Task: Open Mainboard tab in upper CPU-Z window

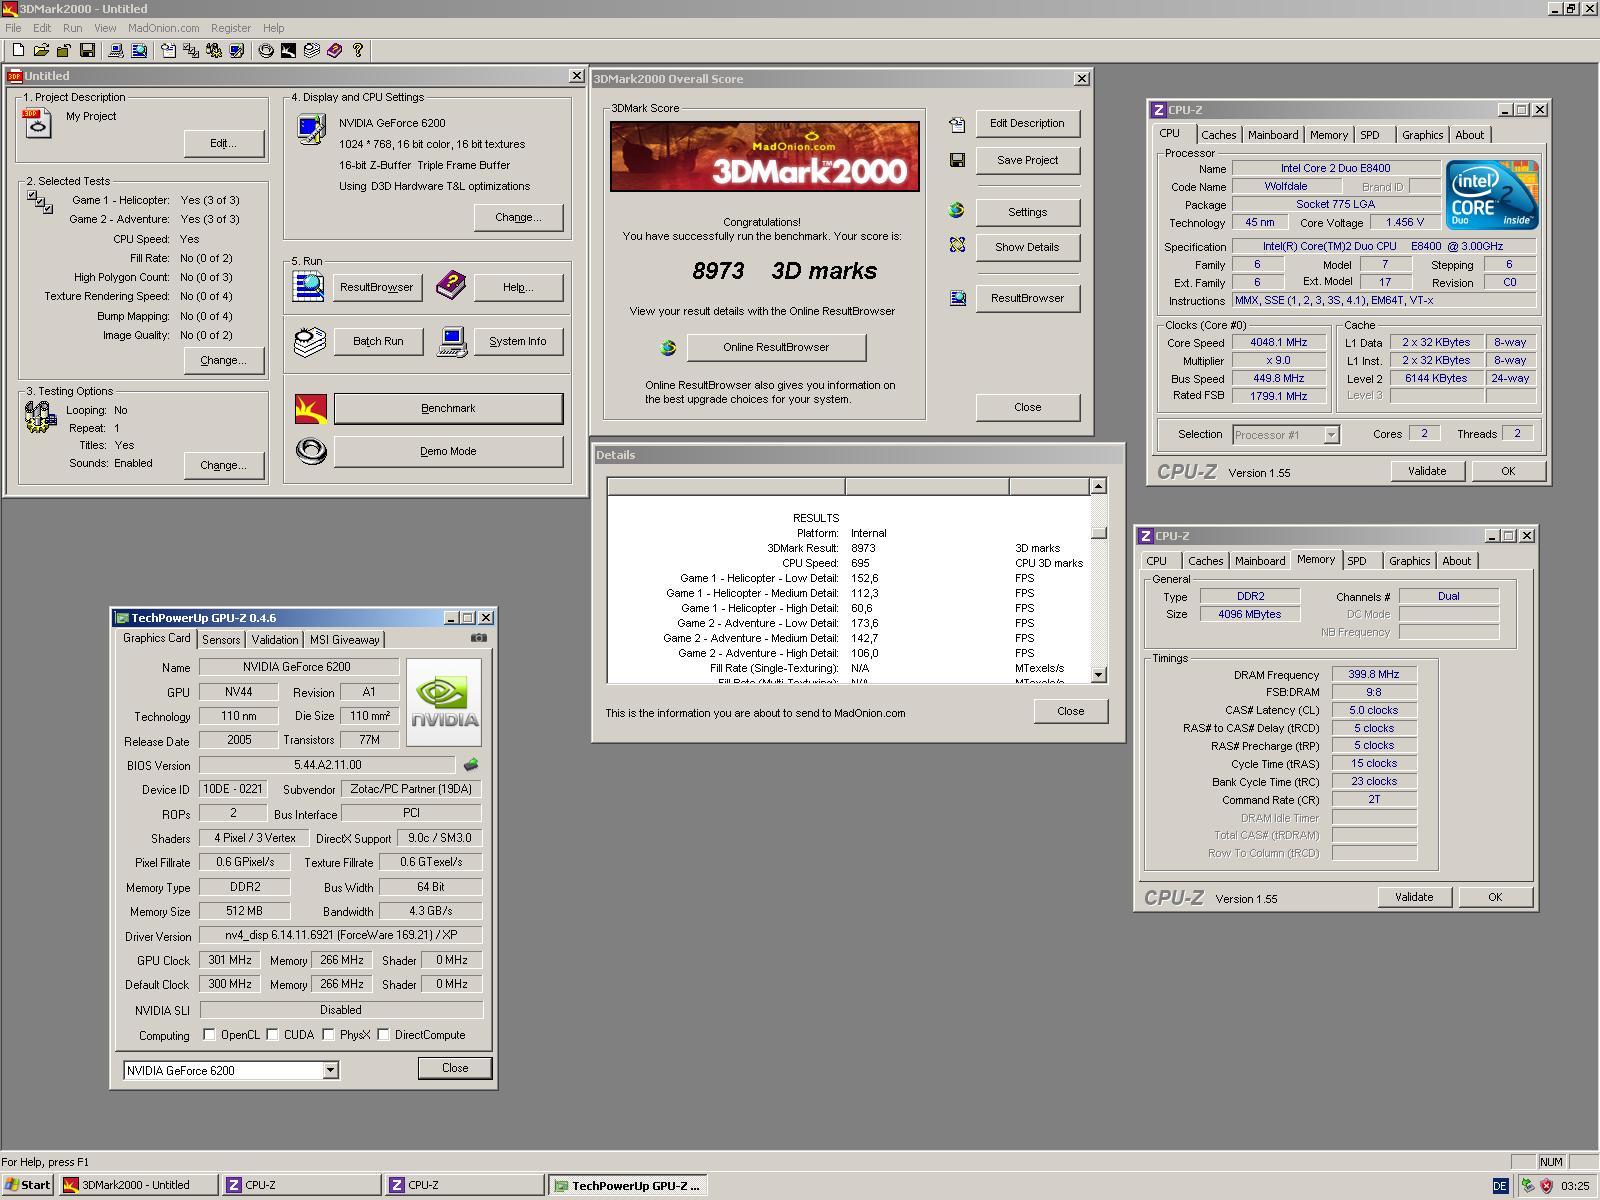Action: pyautogui.click(x=1272, y=135)
